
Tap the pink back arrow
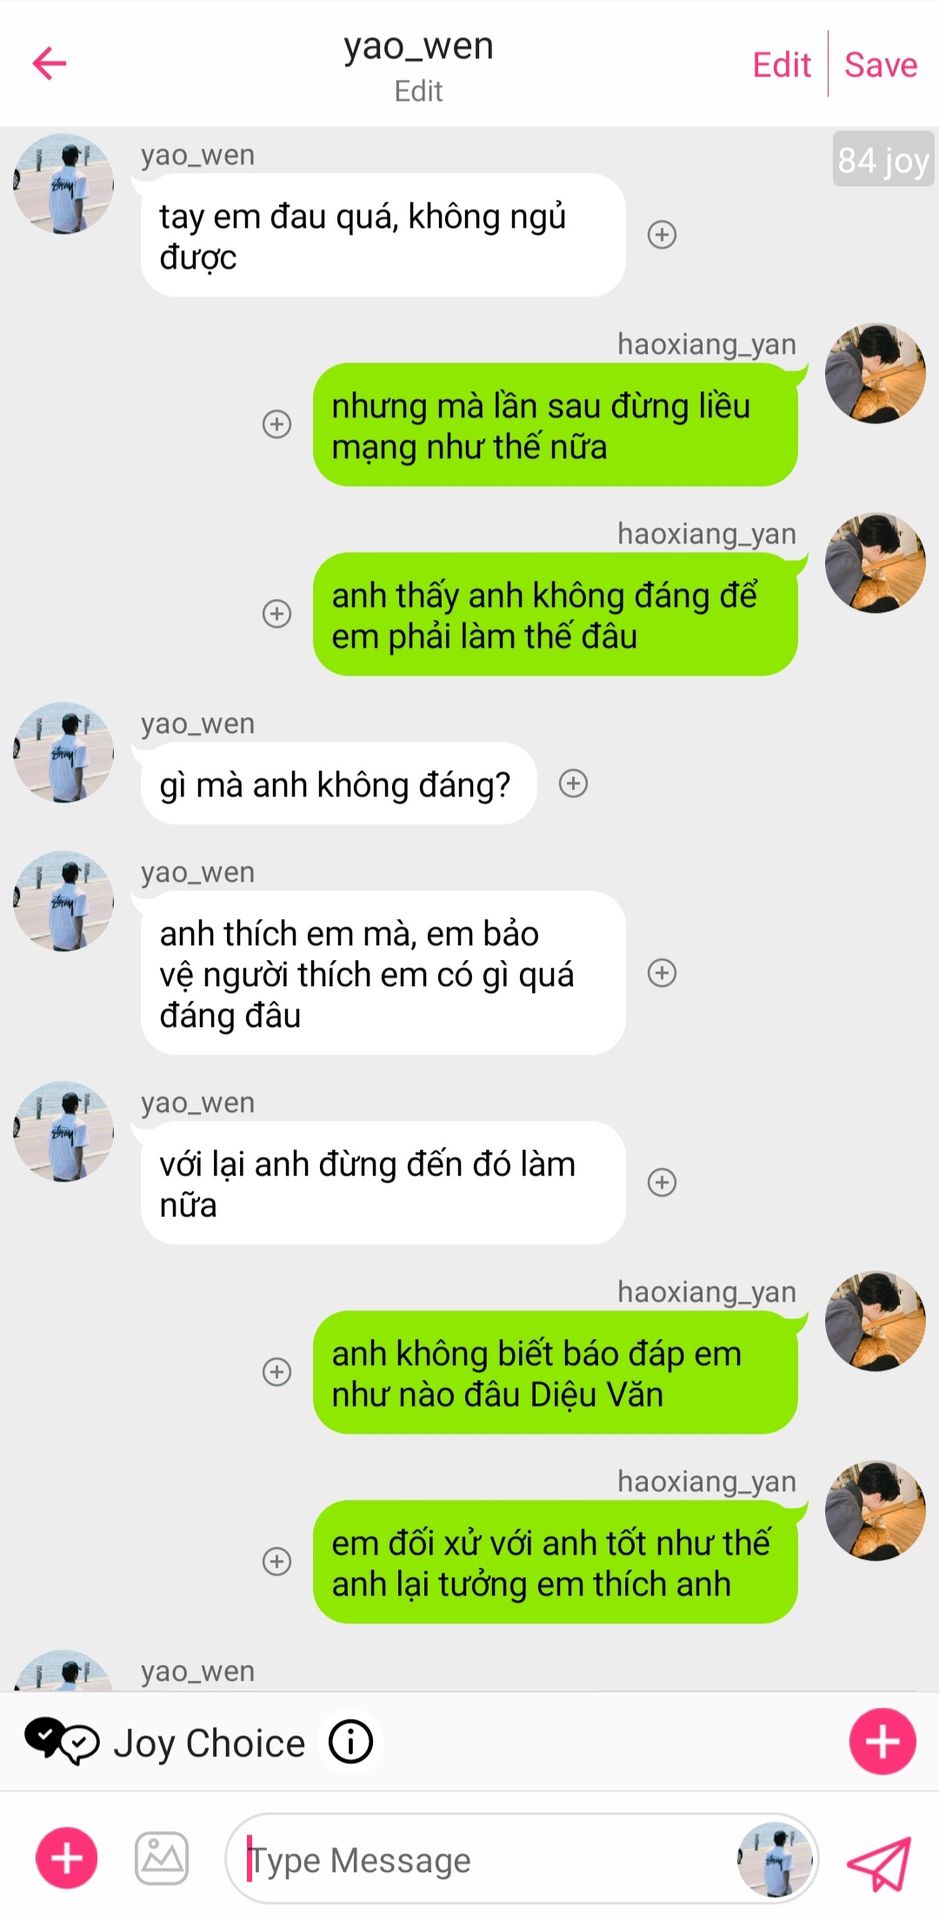pos(49,64)
